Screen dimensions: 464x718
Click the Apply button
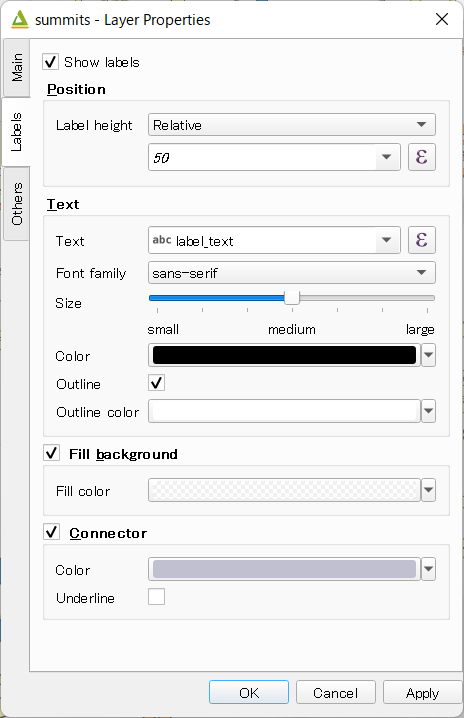click(x=422, y=692)
